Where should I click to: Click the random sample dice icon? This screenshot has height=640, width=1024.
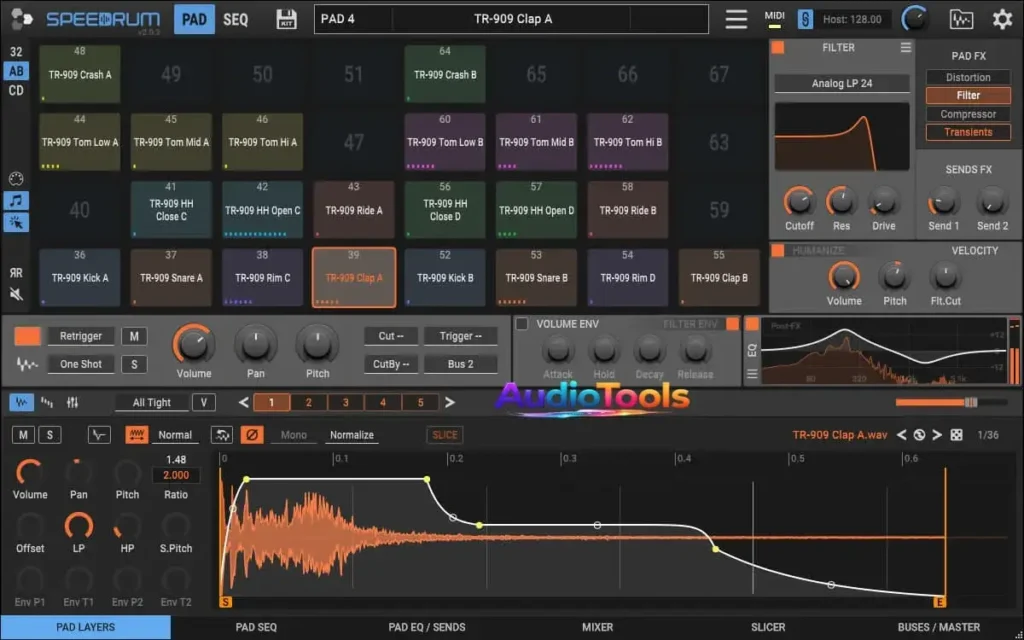(x=956, y=435)
